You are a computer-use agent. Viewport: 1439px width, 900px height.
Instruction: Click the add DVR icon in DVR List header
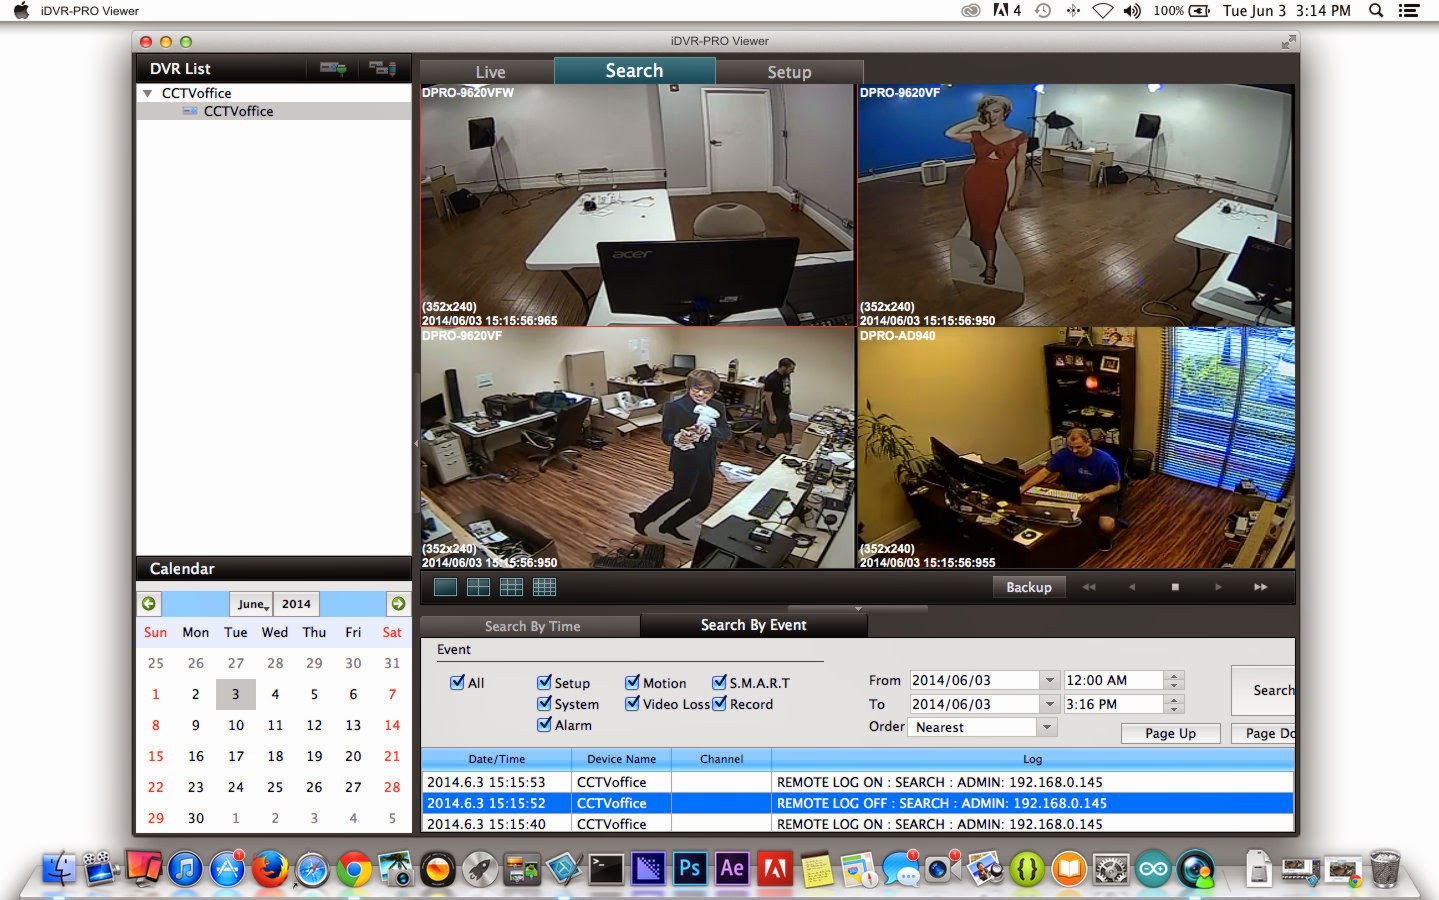333,68
